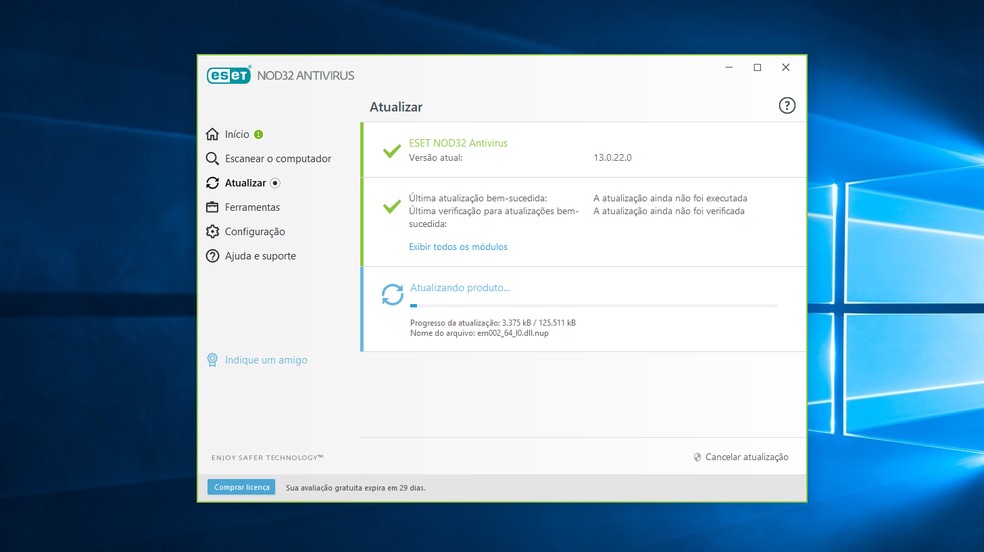Click Indique um amigo link
The width and height of the screenshot is (984, 552).
click(266, 360)
